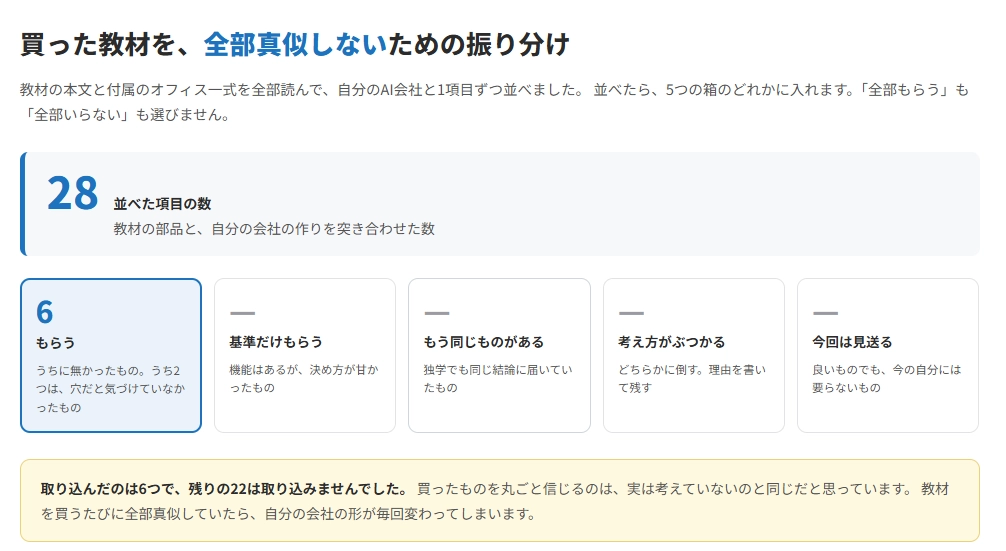Click the text 教材の部品と、自分の会社の作りを突き合わせた数
This screenshot has width=1006, height=551.
click(x=274, y=229)
